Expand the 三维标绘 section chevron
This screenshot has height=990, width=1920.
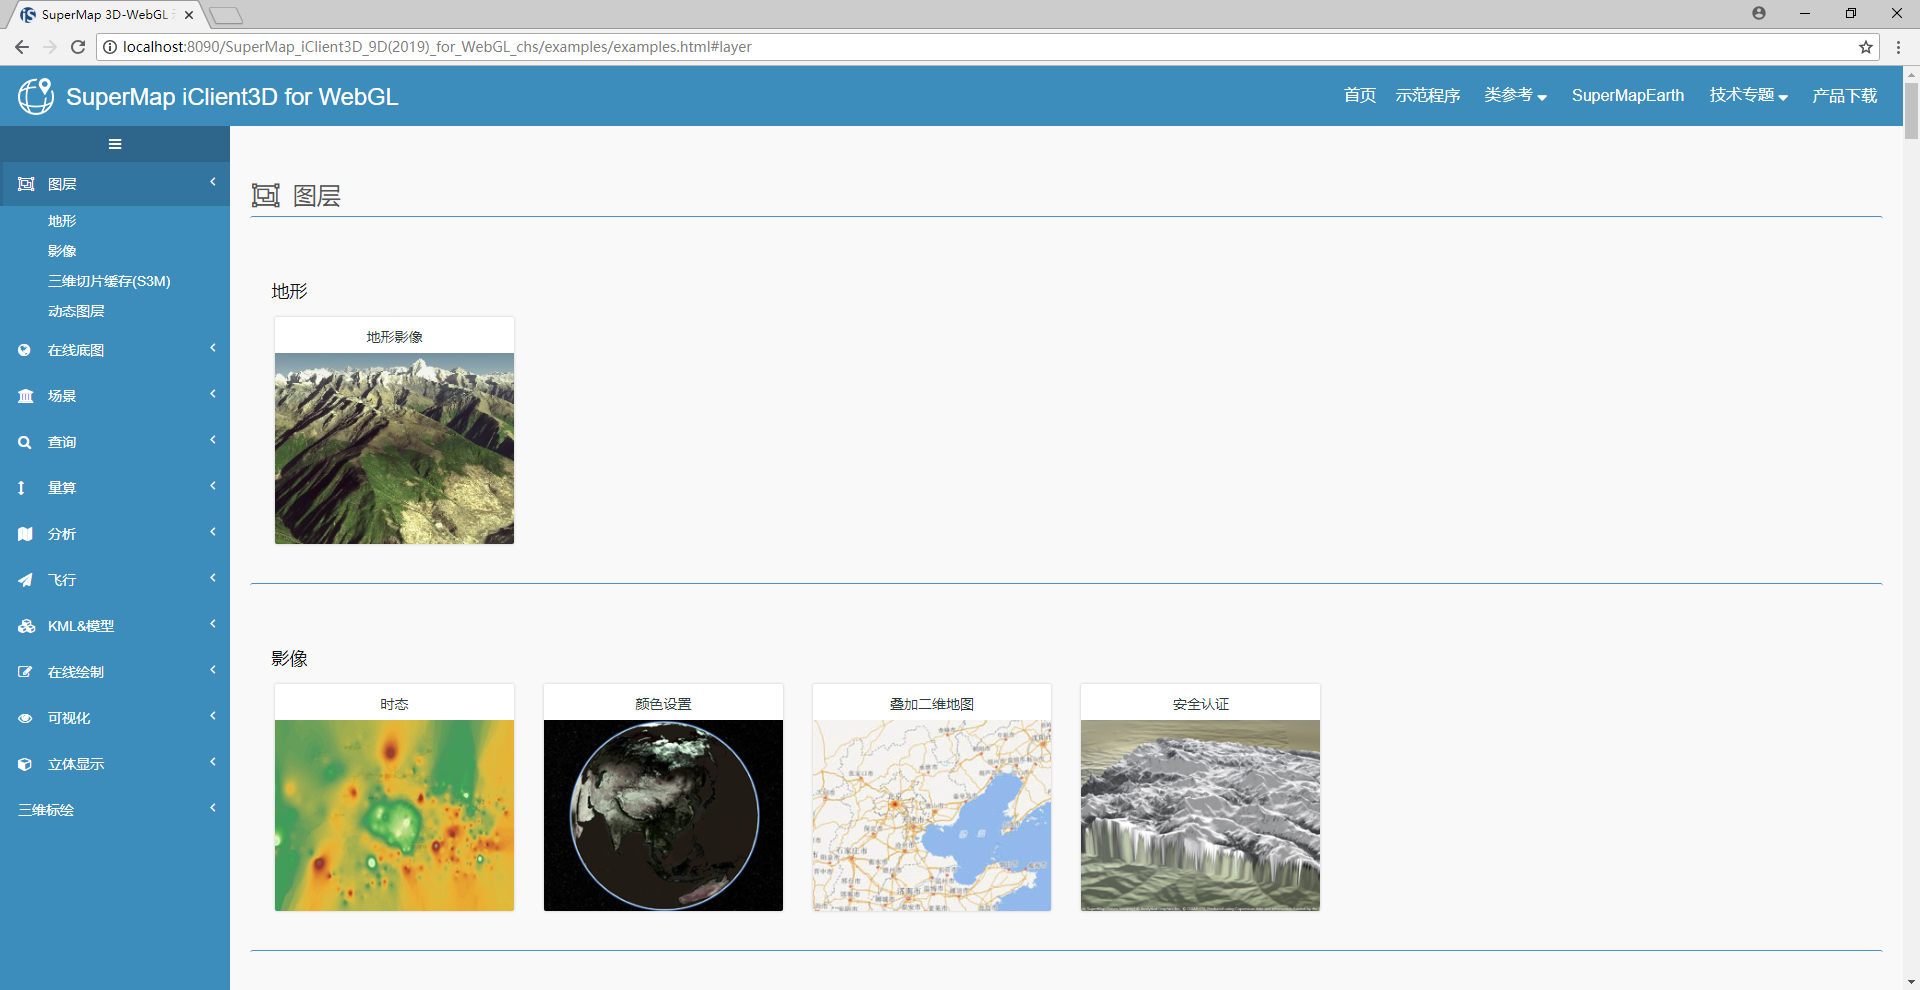pos(213,808)
